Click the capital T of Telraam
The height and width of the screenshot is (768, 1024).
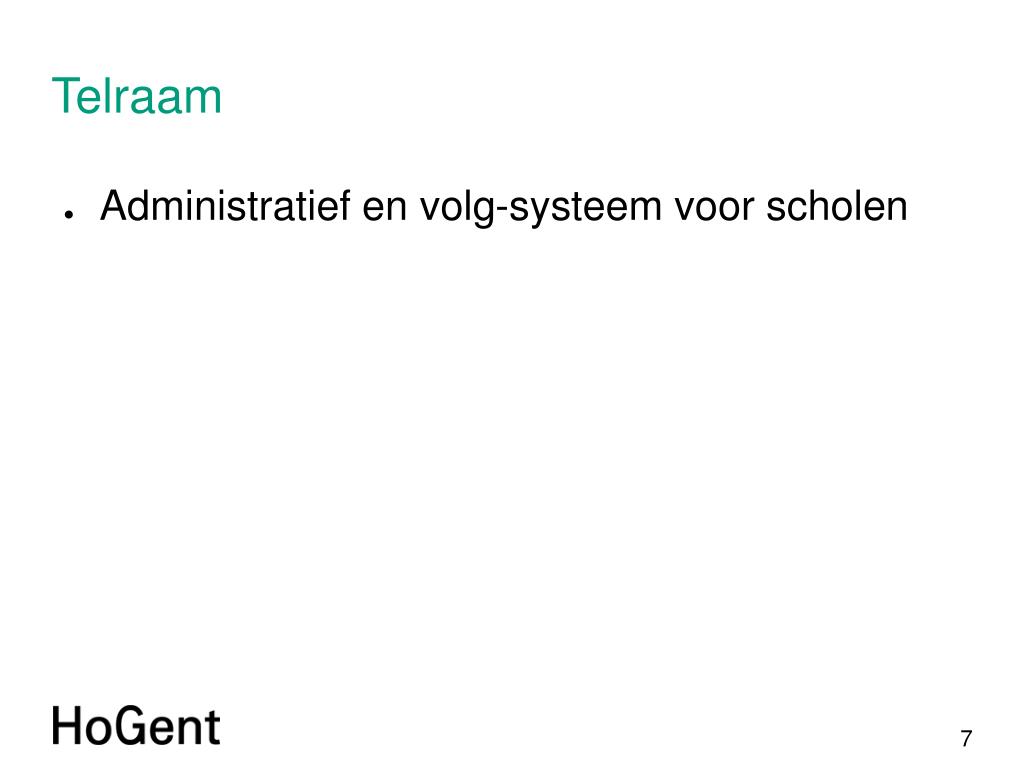(65, 95)
